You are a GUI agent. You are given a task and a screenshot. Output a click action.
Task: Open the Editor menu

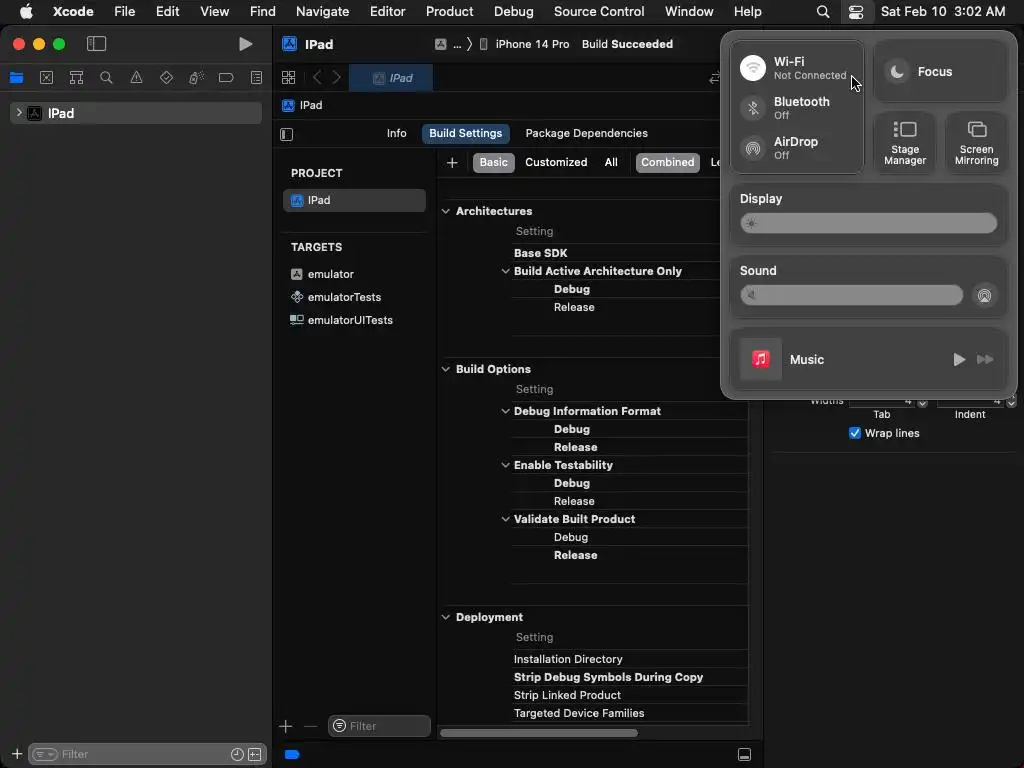pyautogui.click(x=387, y=12)
